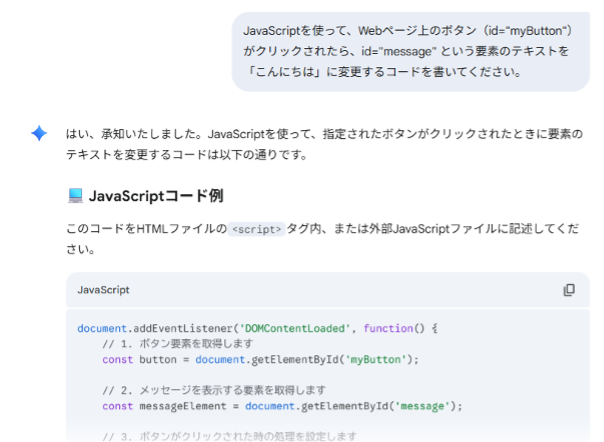Click the function keyword in the code

pos(388,328)
